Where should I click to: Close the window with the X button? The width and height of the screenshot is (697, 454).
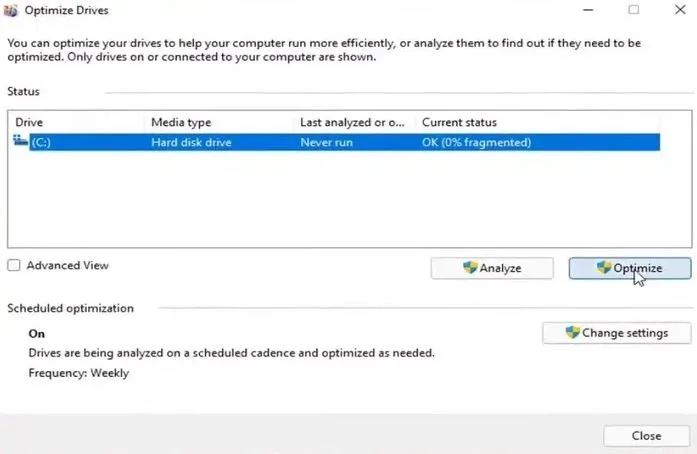680,10
